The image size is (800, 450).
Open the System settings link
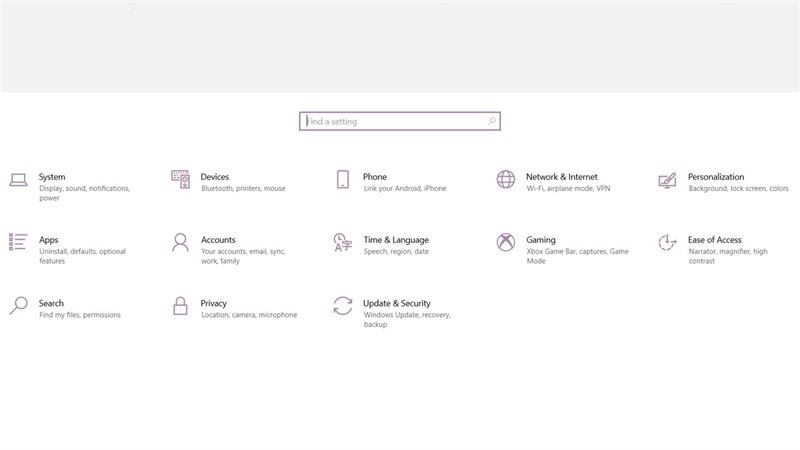tap(52, 177)
